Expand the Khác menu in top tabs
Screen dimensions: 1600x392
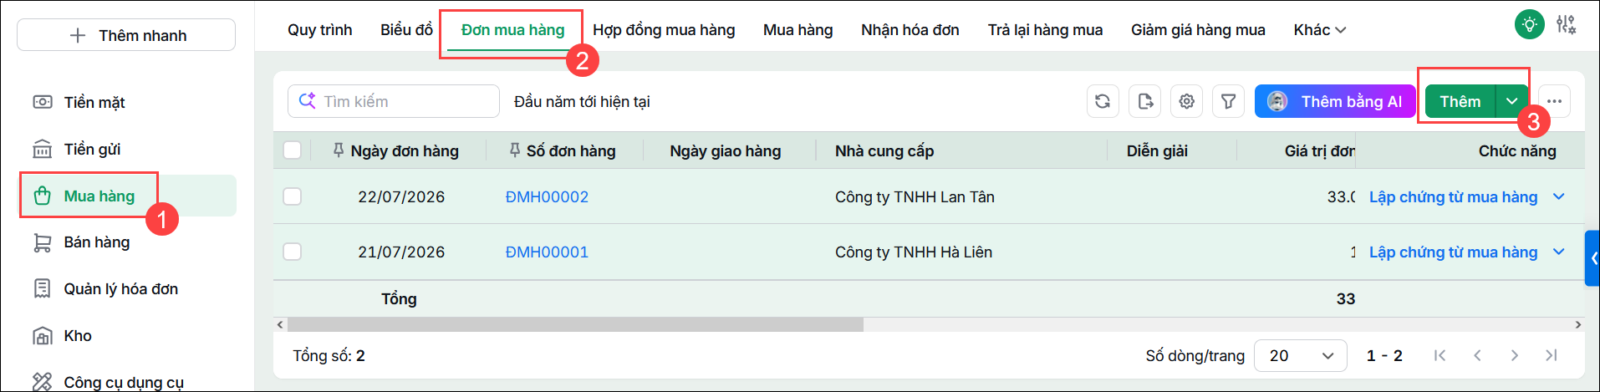tap(1320, 30)
